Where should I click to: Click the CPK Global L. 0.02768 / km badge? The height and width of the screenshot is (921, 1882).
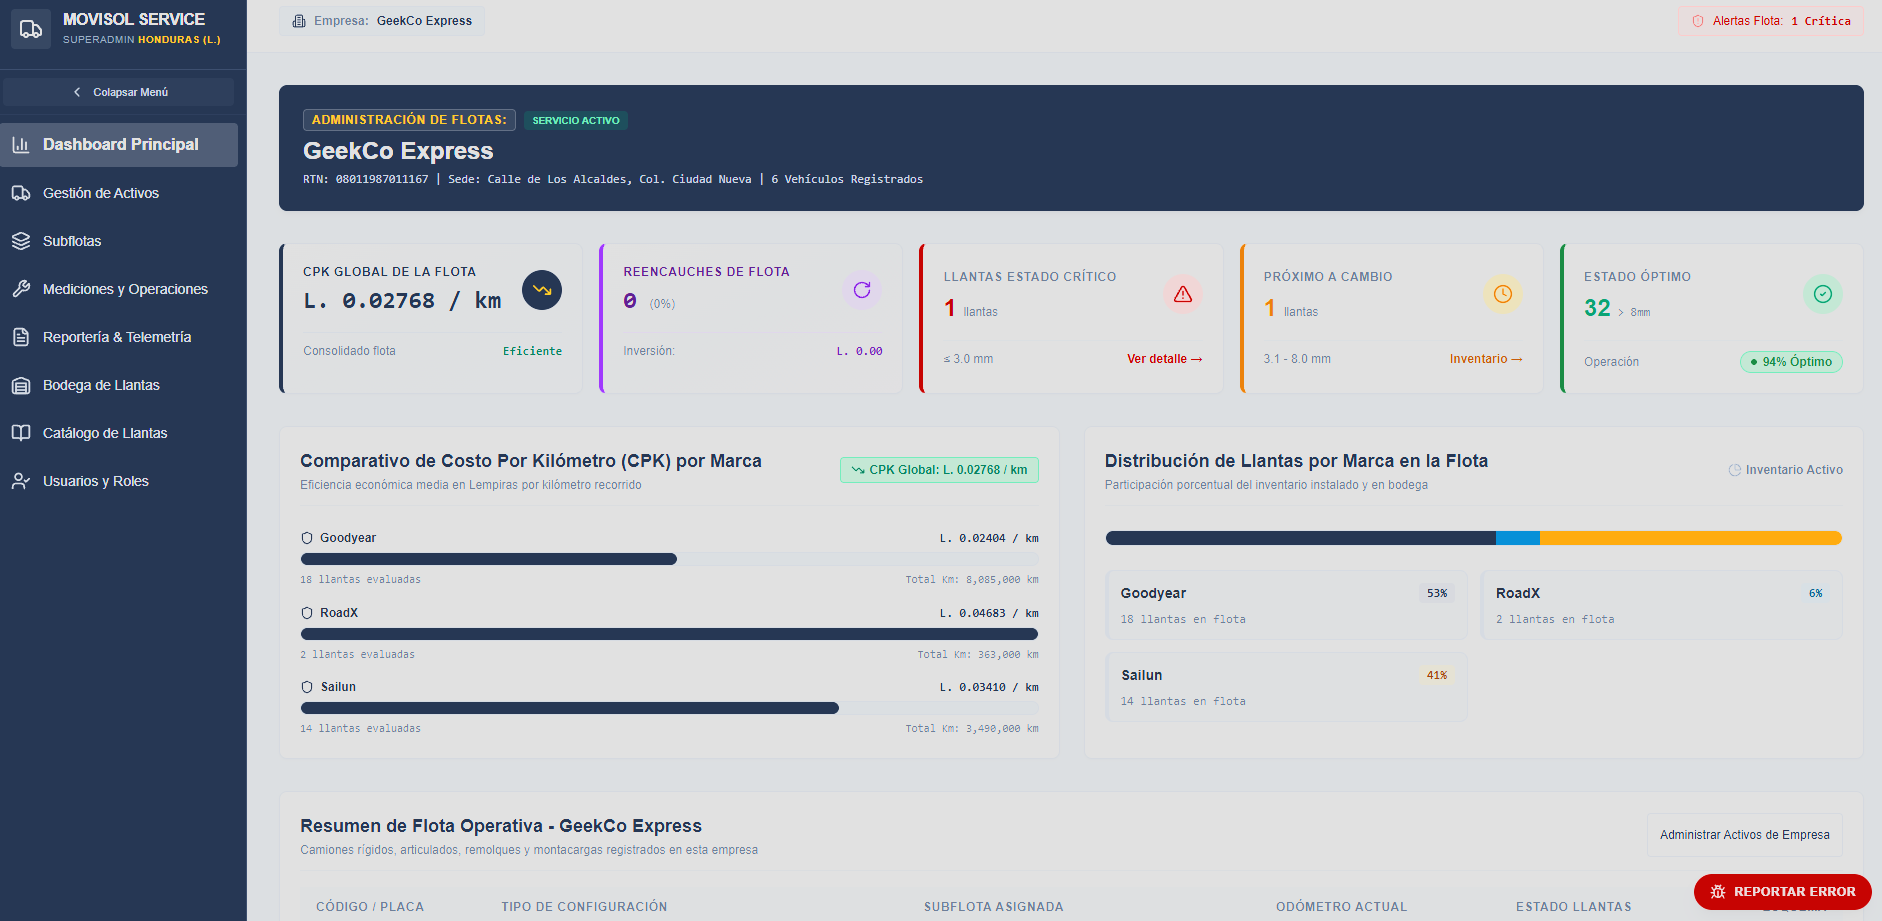tap(939, 470)
